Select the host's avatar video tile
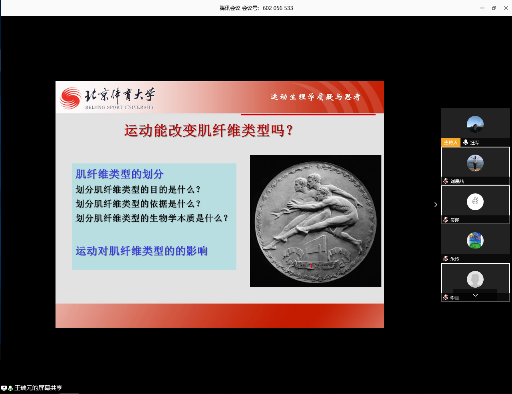The height and width of the screenshot is (394, 512). tap(475, 124)
